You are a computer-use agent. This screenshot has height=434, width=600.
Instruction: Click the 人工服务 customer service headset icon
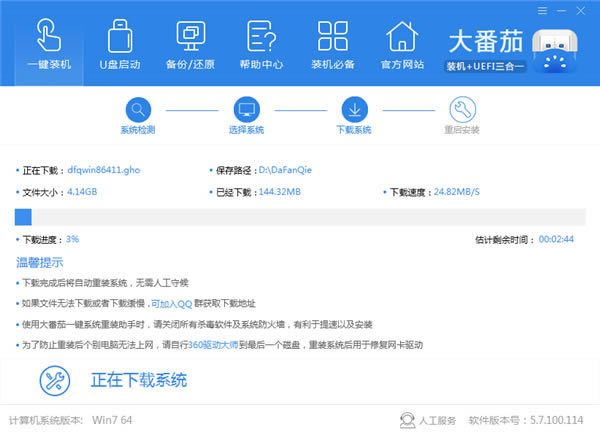[x=408, y=419]
